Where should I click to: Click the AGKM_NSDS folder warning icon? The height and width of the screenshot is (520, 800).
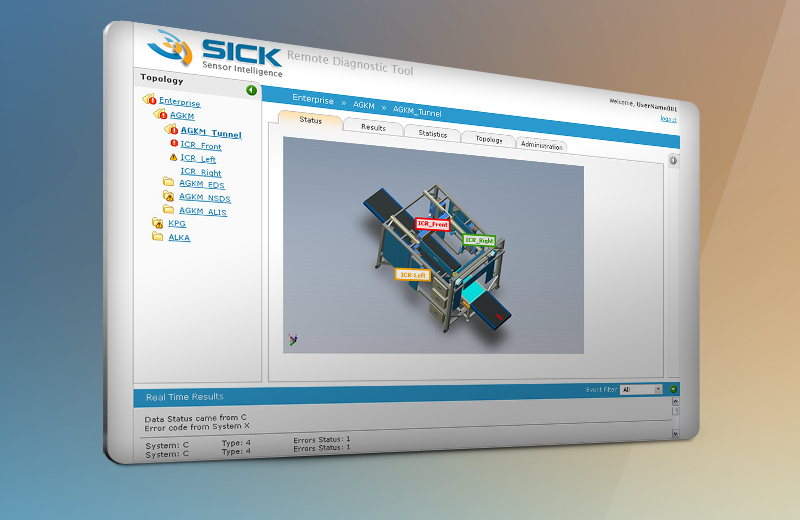point(168,195)
